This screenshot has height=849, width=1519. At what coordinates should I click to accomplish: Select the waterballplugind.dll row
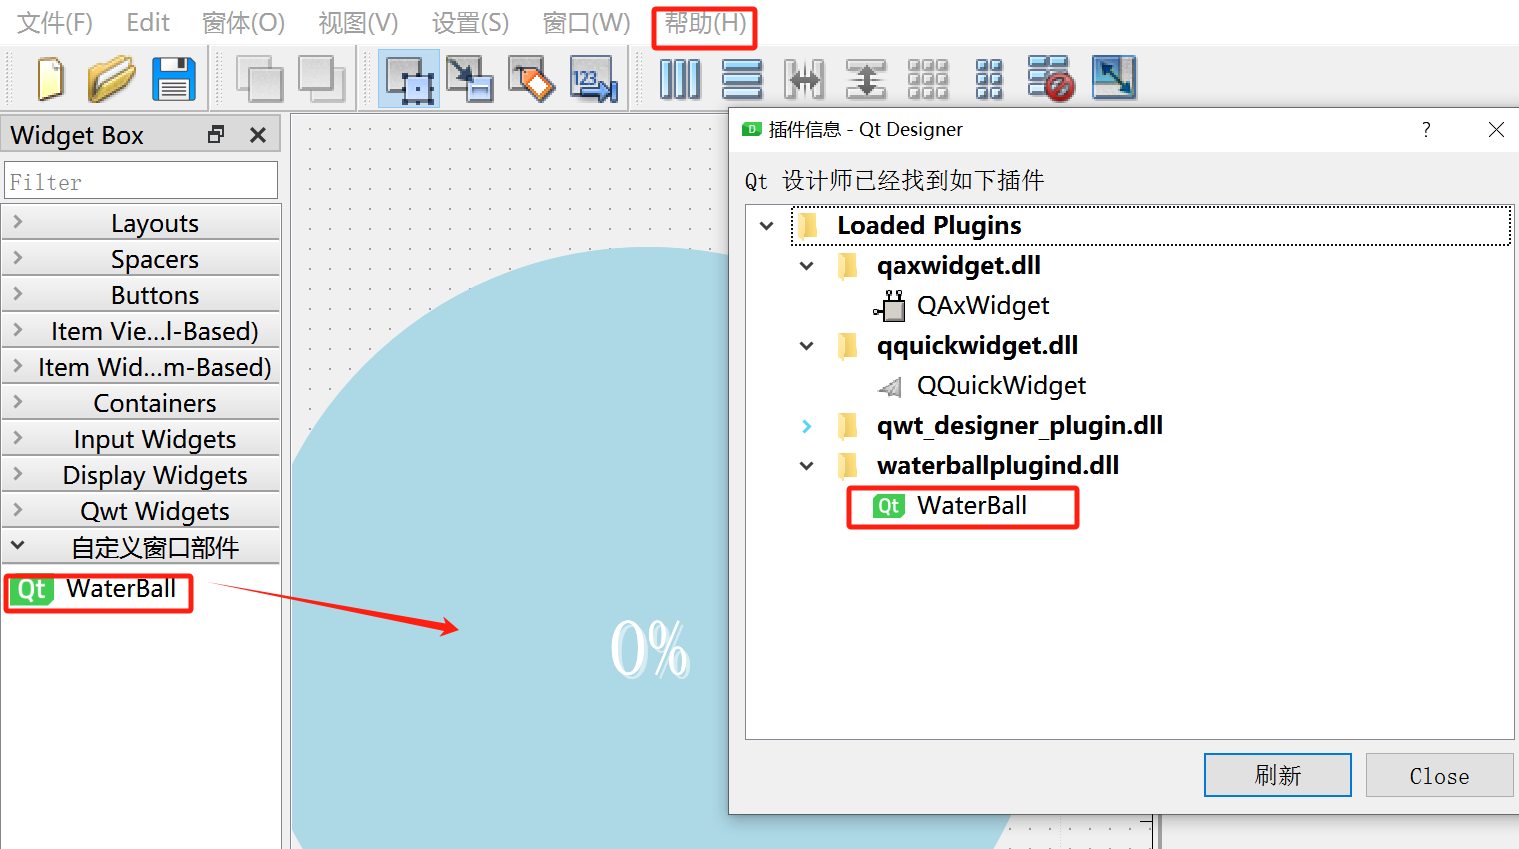coord(998,466)
